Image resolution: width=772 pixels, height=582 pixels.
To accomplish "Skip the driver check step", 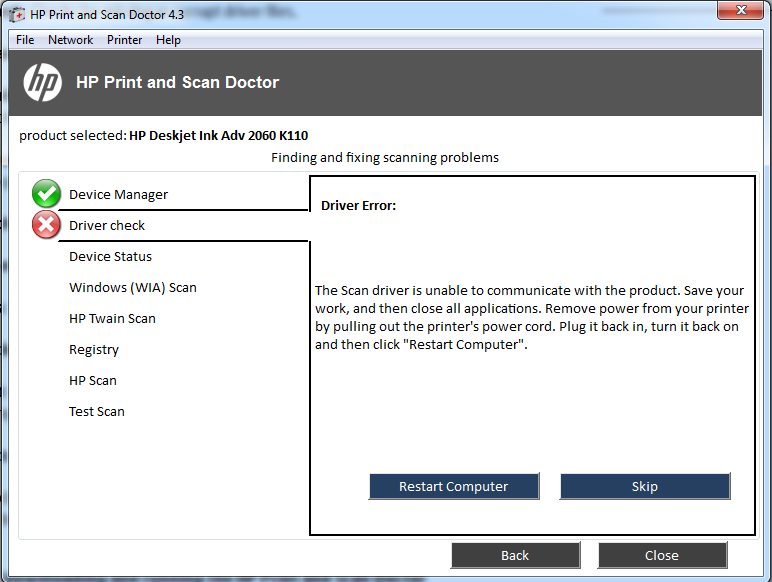I will [x=644, y=486].
